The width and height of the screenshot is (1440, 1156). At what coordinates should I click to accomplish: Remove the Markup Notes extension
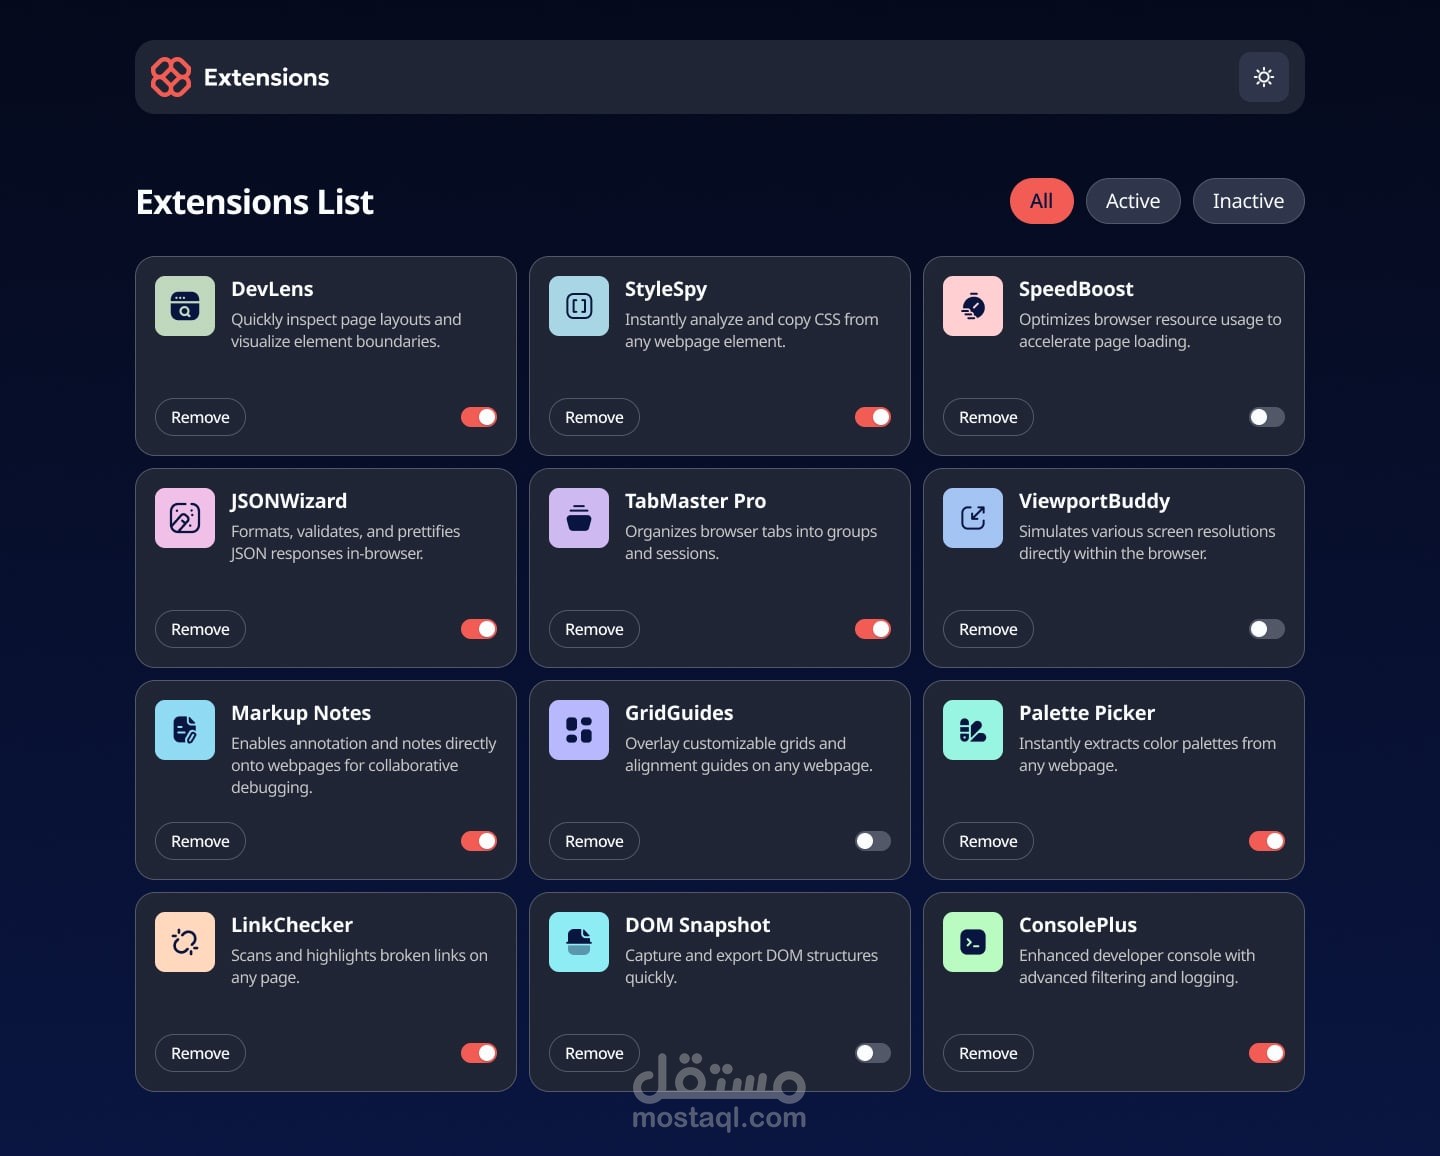(x=199, y=841)
